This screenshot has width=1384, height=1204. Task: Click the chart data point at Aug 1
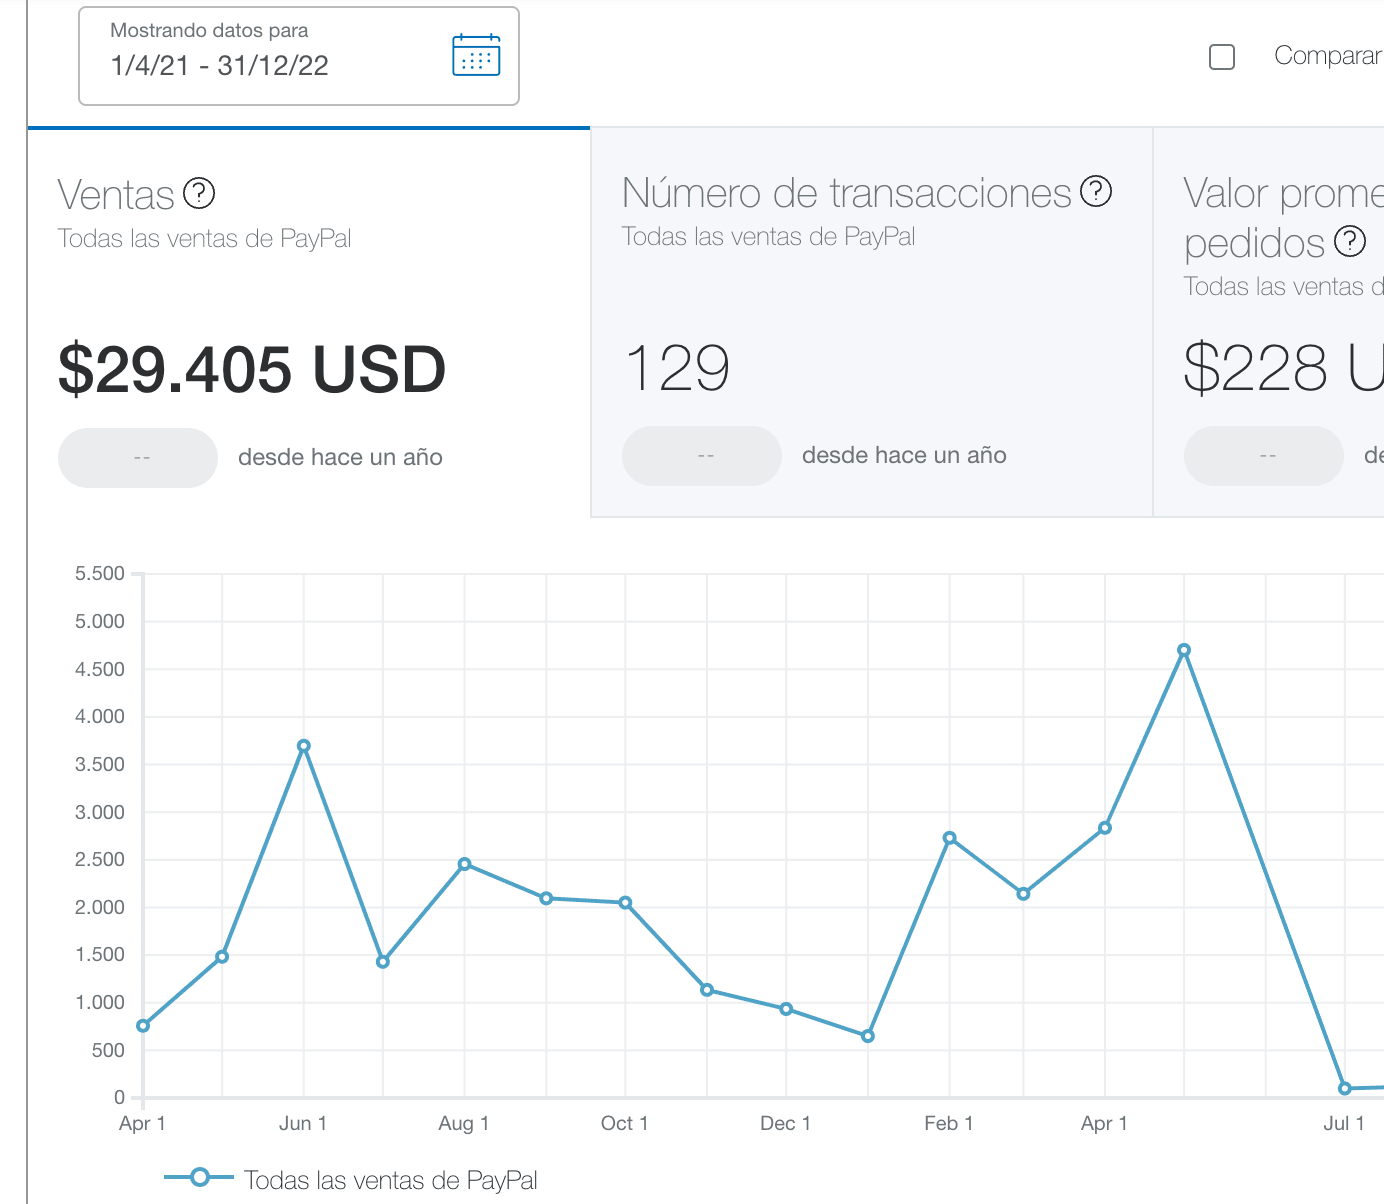click(x=464, y=864)
